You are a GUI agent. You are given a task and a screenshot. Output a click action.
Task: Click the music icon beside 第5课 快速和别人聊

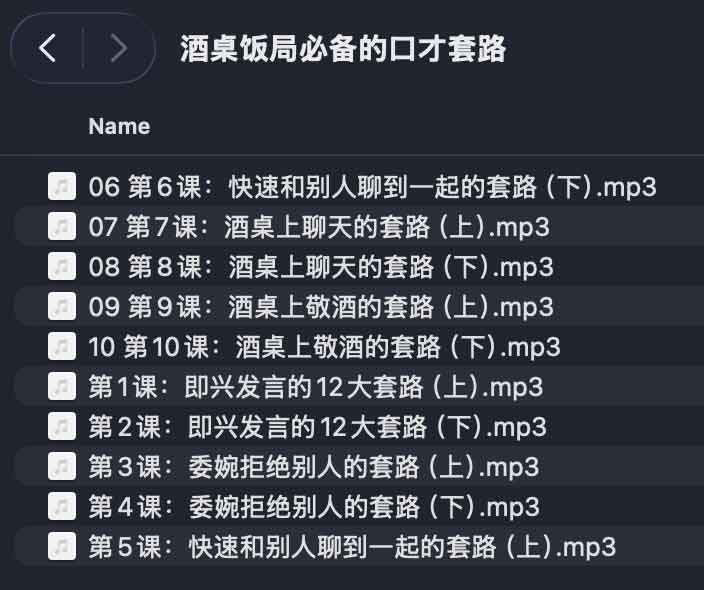click(x=62, y=547)
